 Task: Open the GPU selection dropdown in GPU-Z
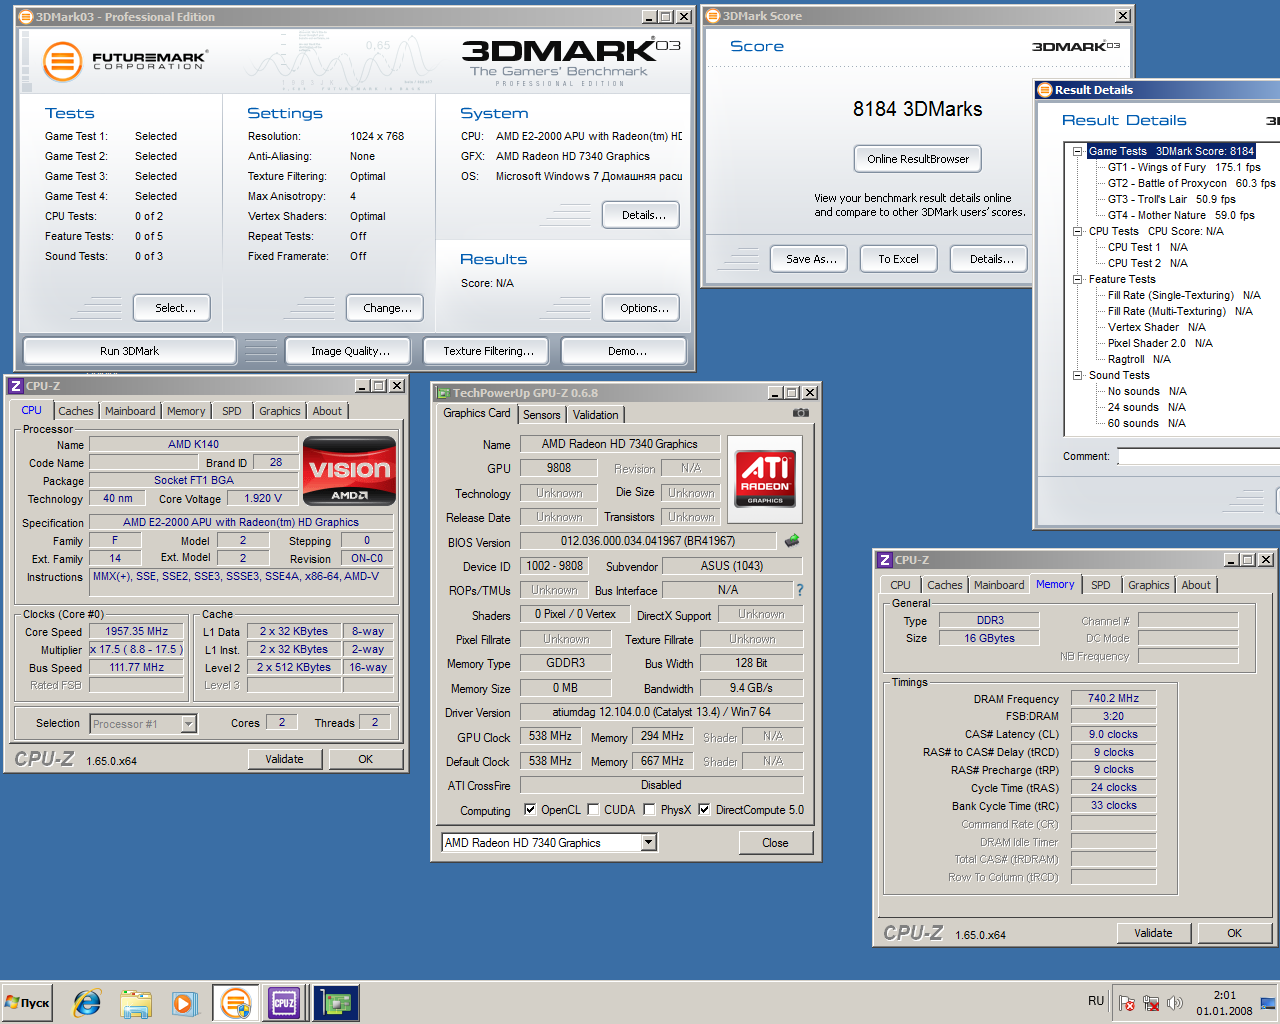(649, 843)
